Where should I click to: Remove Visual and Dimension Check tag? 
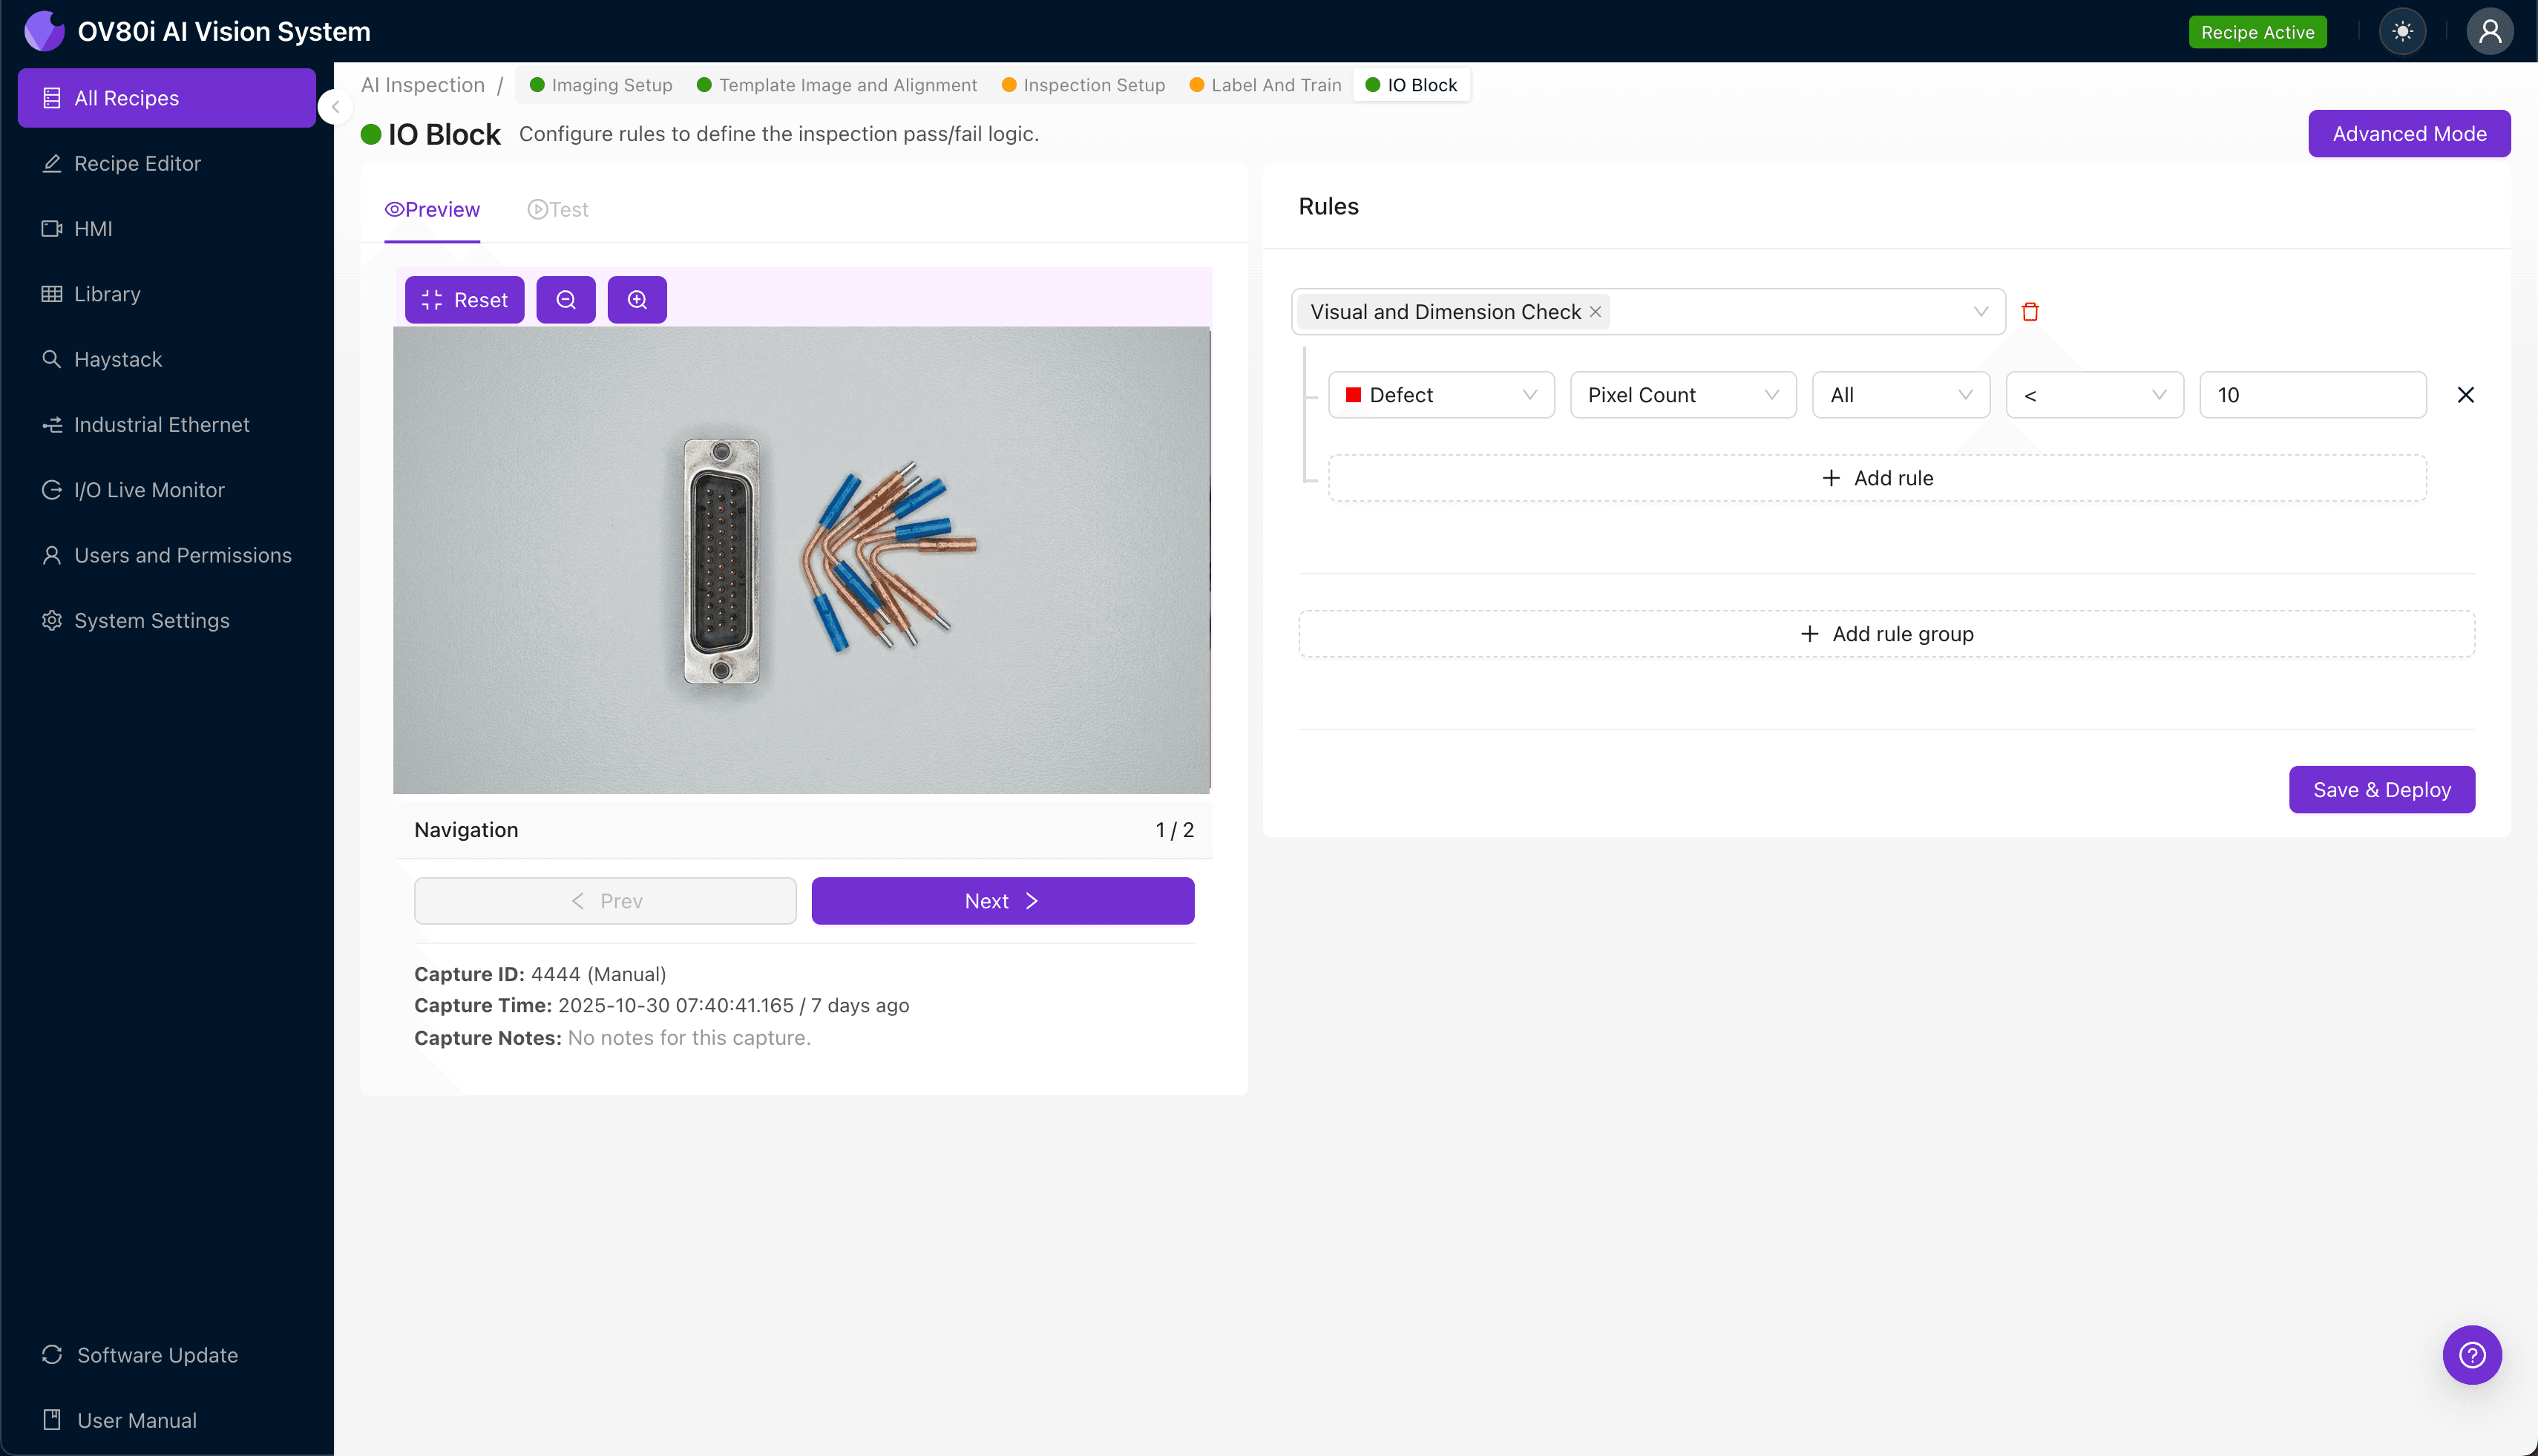tap(1596, 312)
